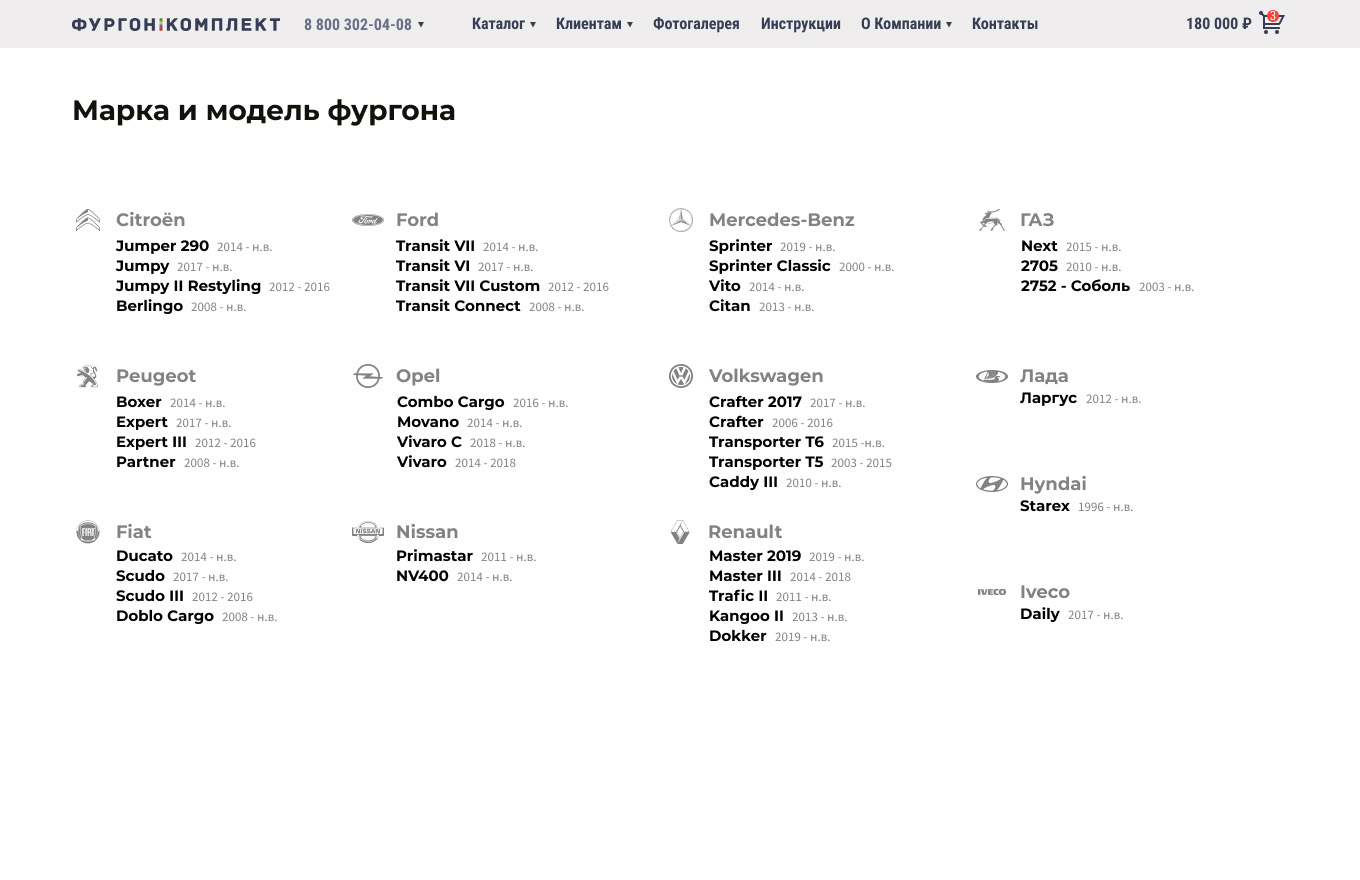The height and width of the screenshot is (880, 1360).
Task: Open the Инструкции page
Action: point(800,24)
